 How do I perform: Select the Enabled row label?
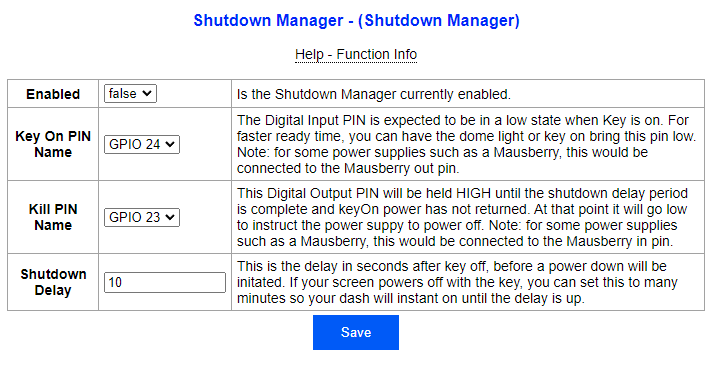[x=53, y=94]
